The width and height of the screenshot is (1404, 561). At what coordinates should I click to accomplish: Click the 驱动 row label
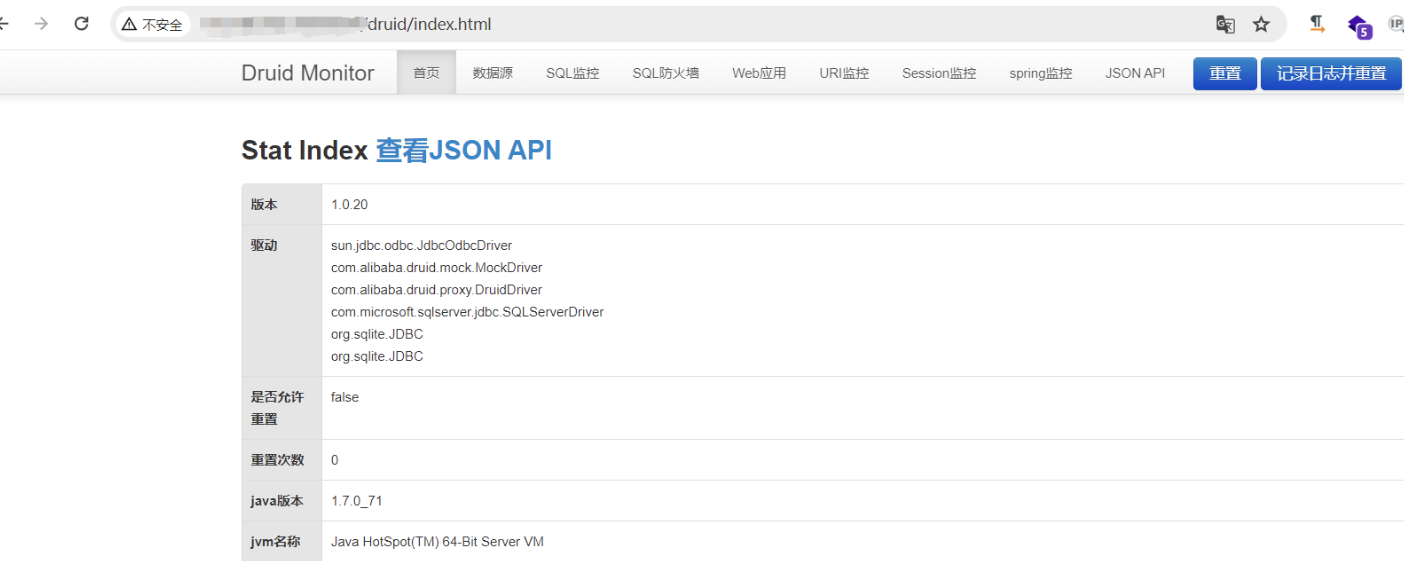point(264,245)
